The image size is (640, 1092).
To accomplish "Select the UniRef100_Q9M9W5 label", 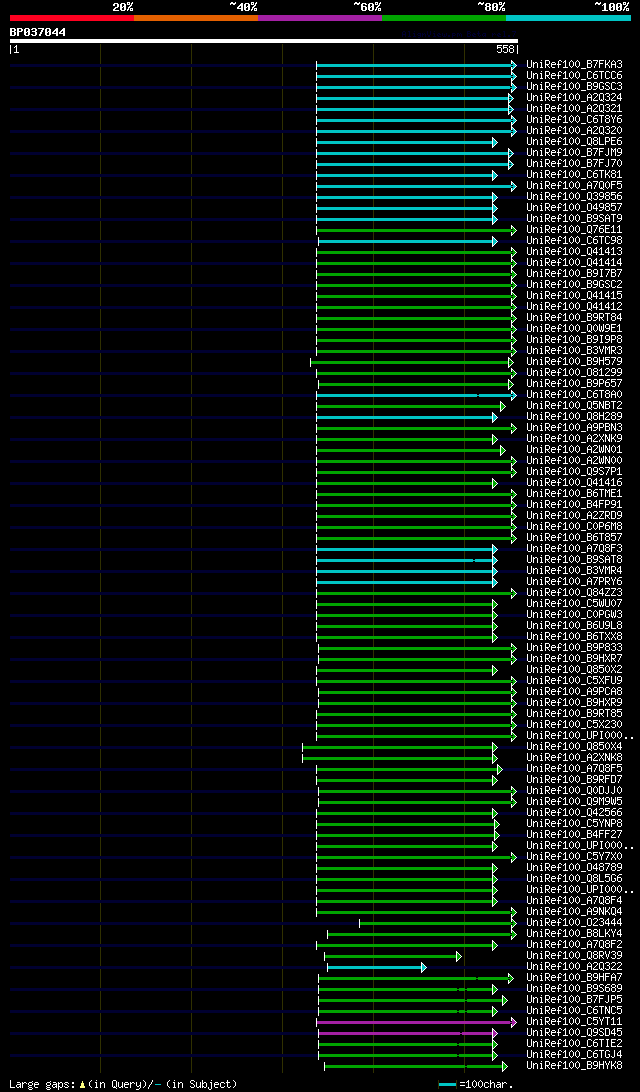I will click(575, 802).
